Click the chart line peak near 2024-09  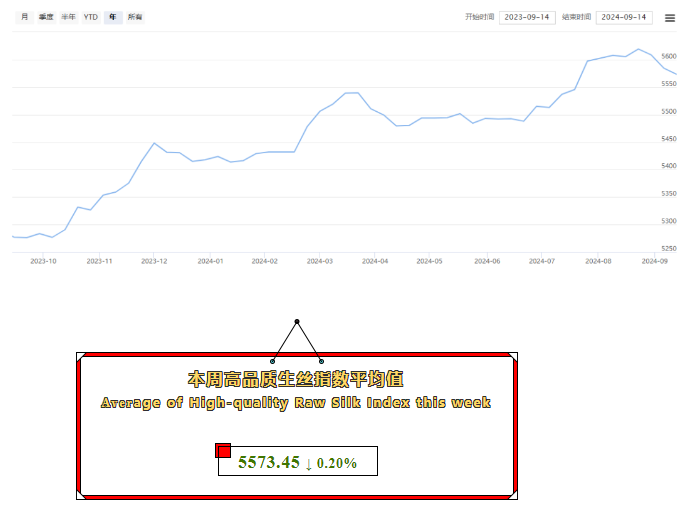638,49
